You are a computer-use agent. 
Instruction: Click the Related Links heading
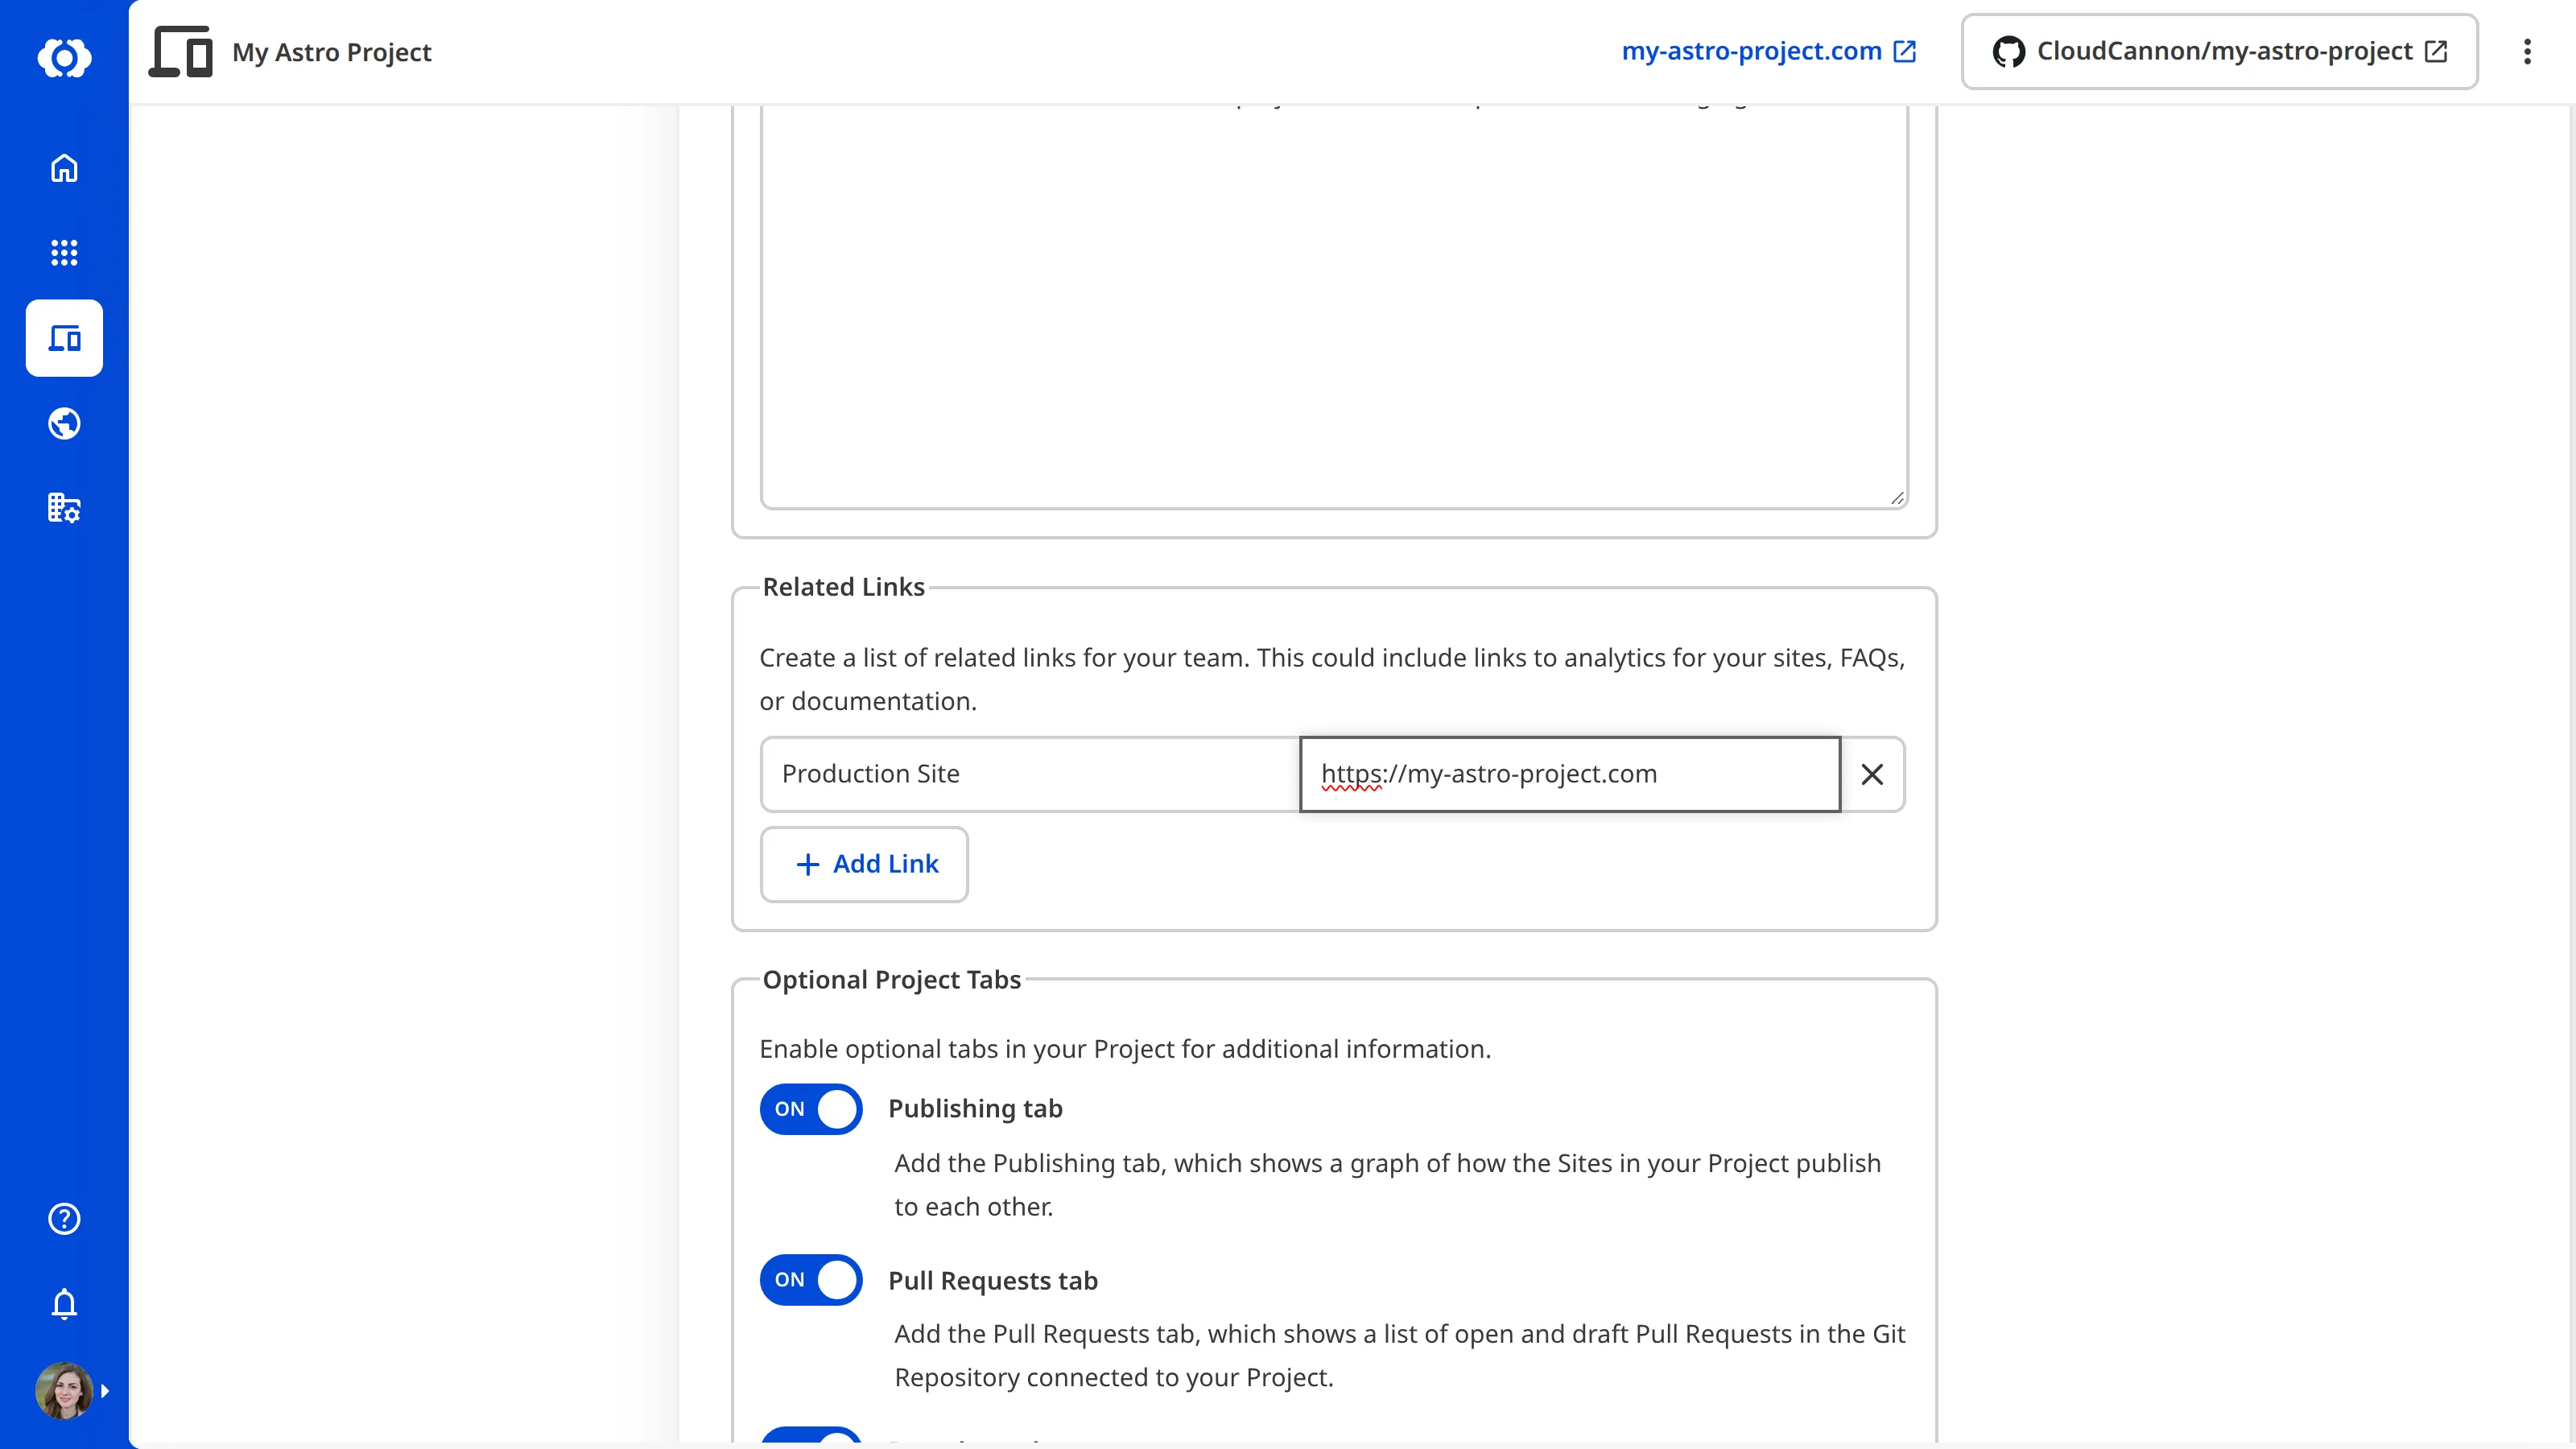pyautogui.click(x=843, y=587)
